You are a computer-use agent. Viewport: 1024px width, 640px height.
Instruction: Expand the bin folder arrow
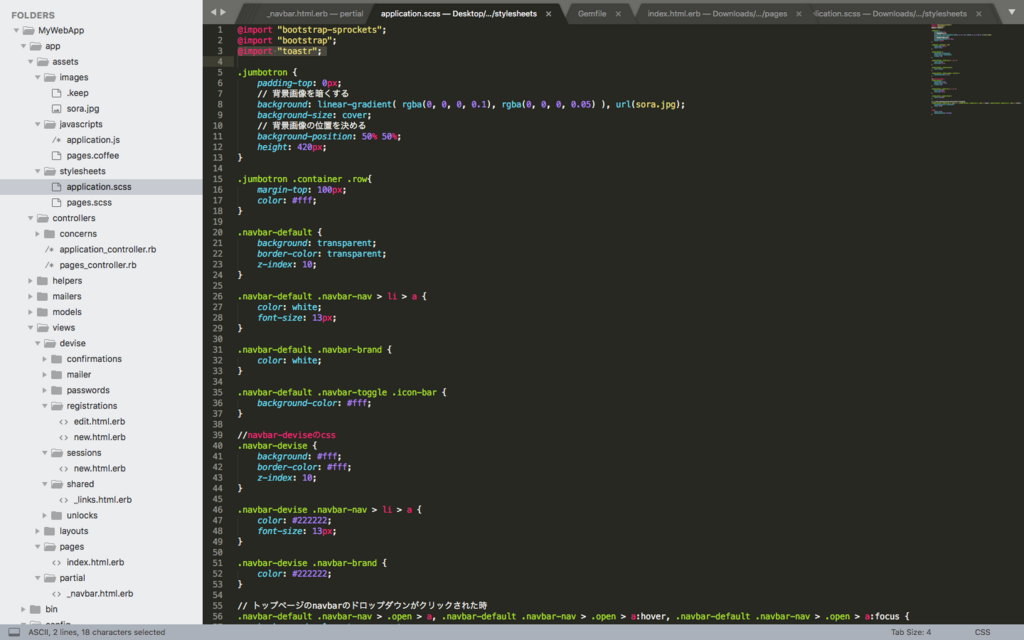point(24,609)
